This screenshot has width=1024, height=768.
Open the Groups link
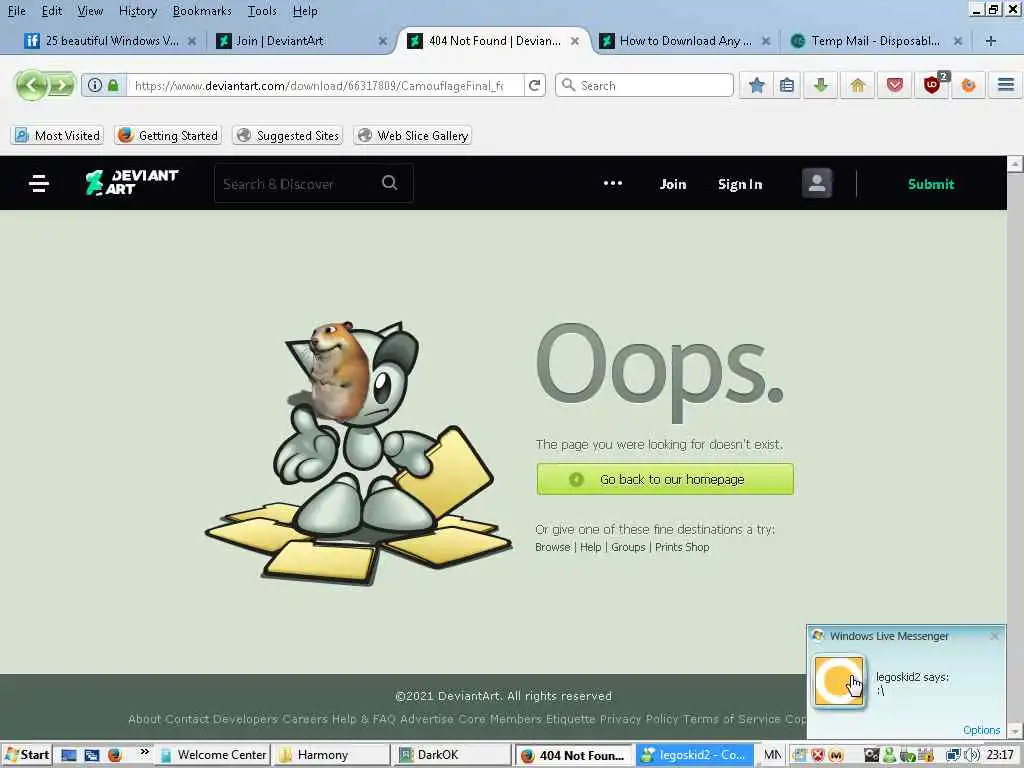click(628, 547)
